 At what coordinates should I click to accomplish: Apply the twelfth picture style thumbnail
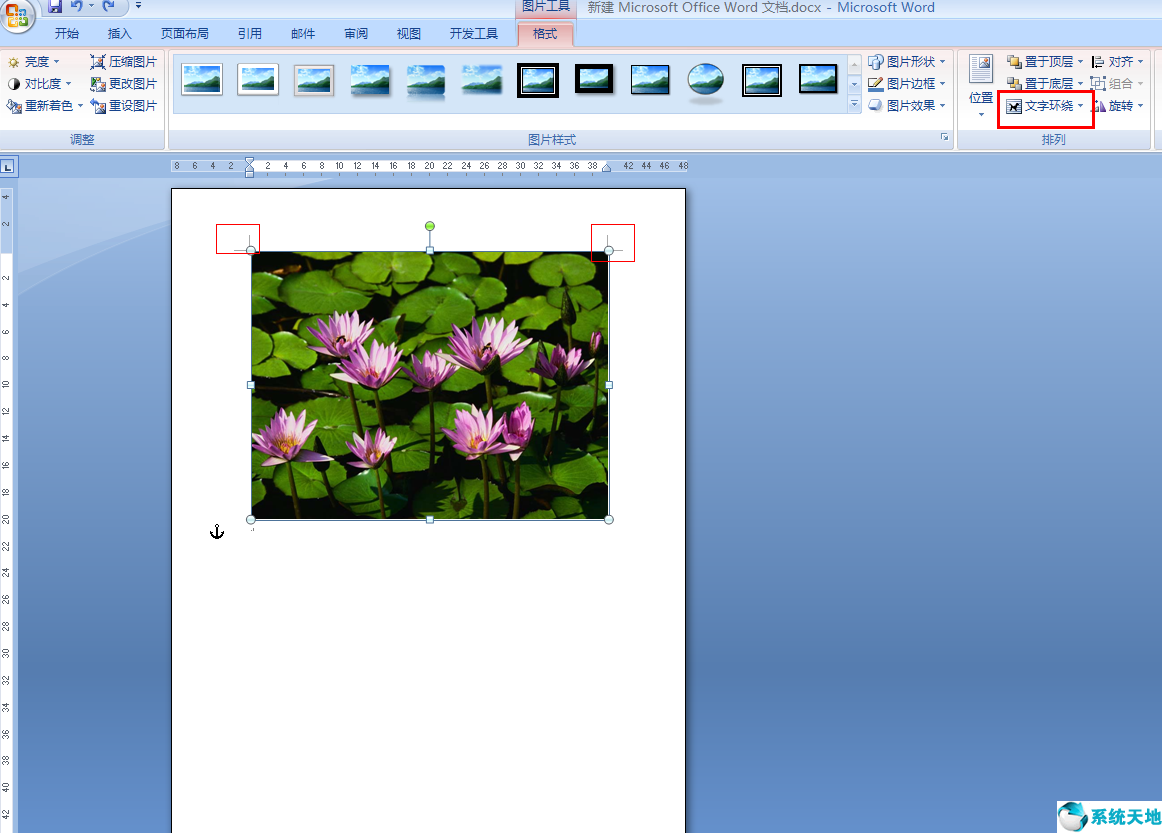pos(818,79)
